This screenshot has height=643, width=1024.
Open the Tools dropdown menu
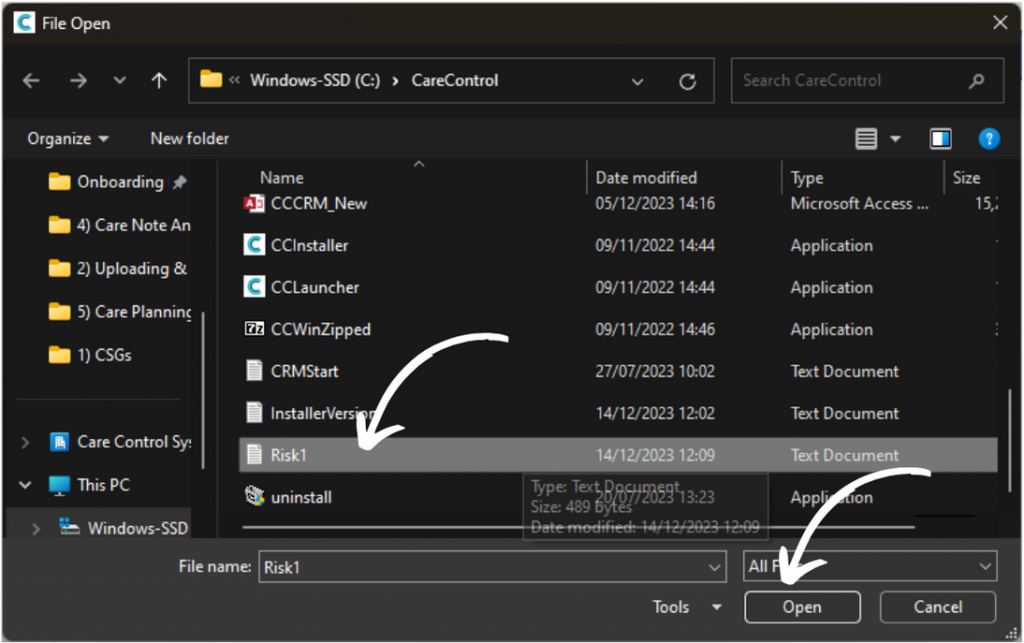click(x=687, y=607)
